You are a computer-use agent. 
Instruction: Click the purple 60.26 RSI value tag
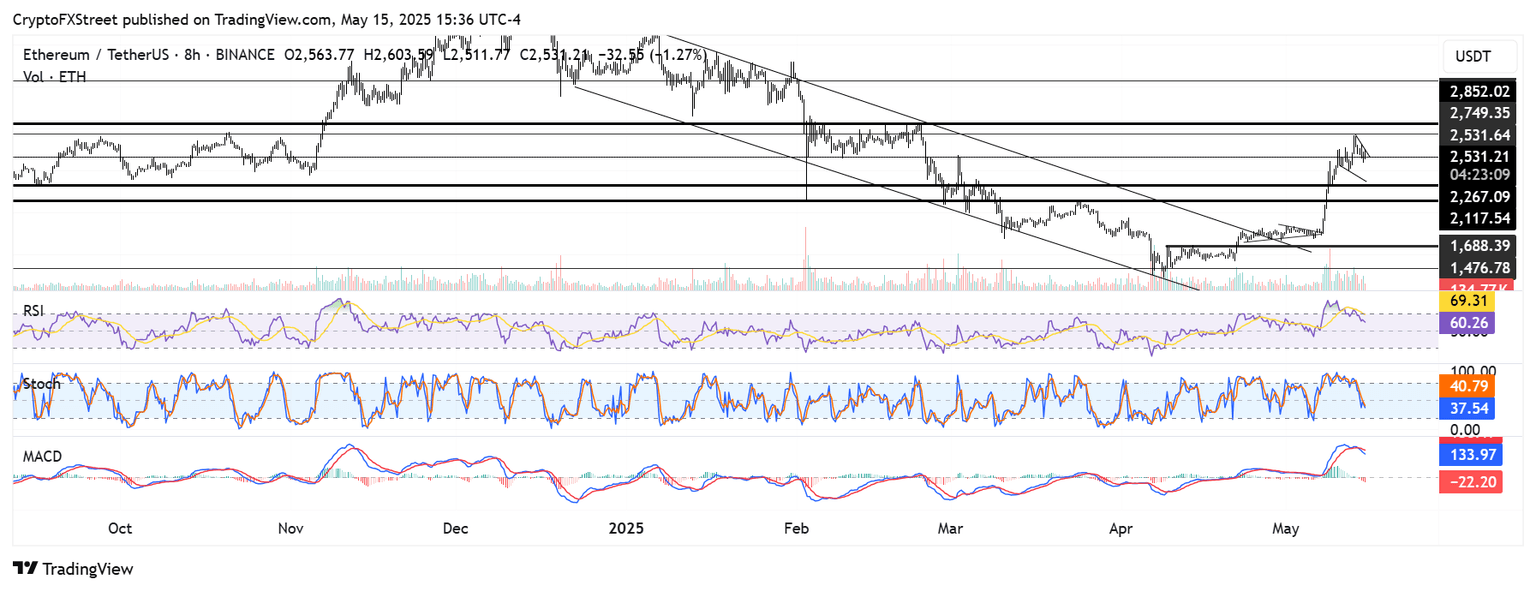(x=1469, y=322)
